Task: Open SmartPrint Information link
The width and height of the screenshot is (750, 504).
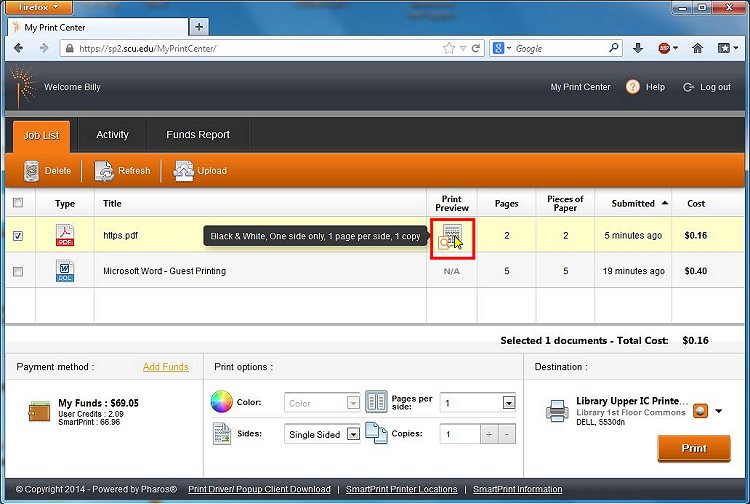Action: (x=518, y=489)
